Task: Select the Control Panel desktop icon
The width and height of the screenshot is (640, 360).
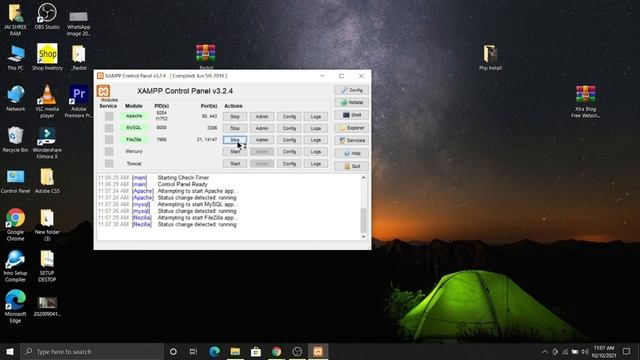Action: 16,181
